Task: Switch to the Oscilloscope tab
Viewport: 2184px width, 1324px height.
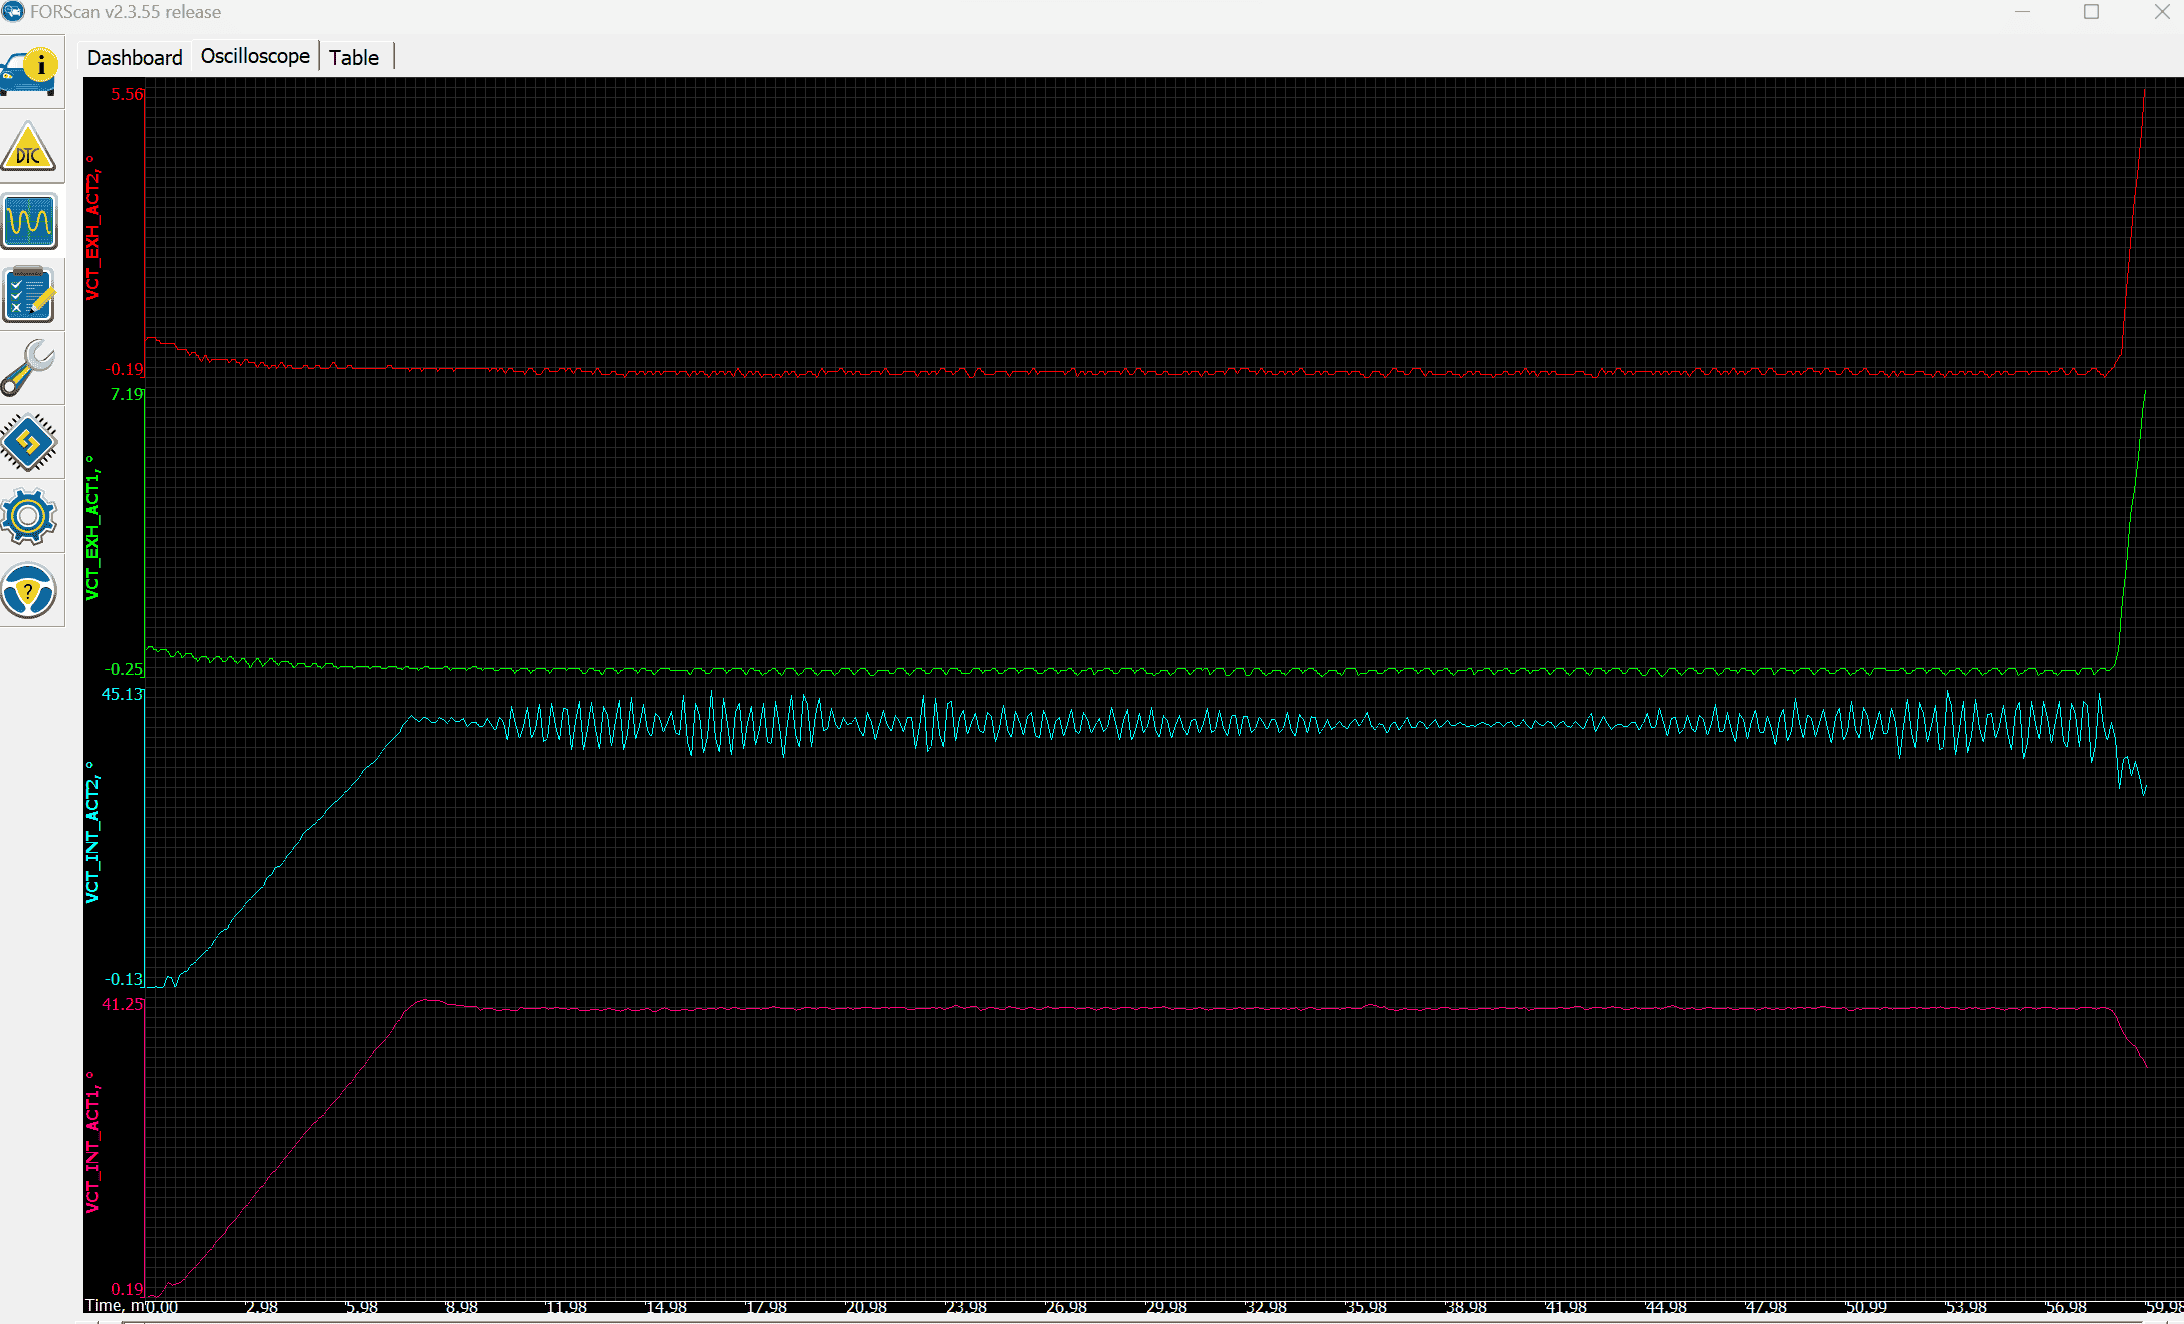Action: click(x=255, y=56)
